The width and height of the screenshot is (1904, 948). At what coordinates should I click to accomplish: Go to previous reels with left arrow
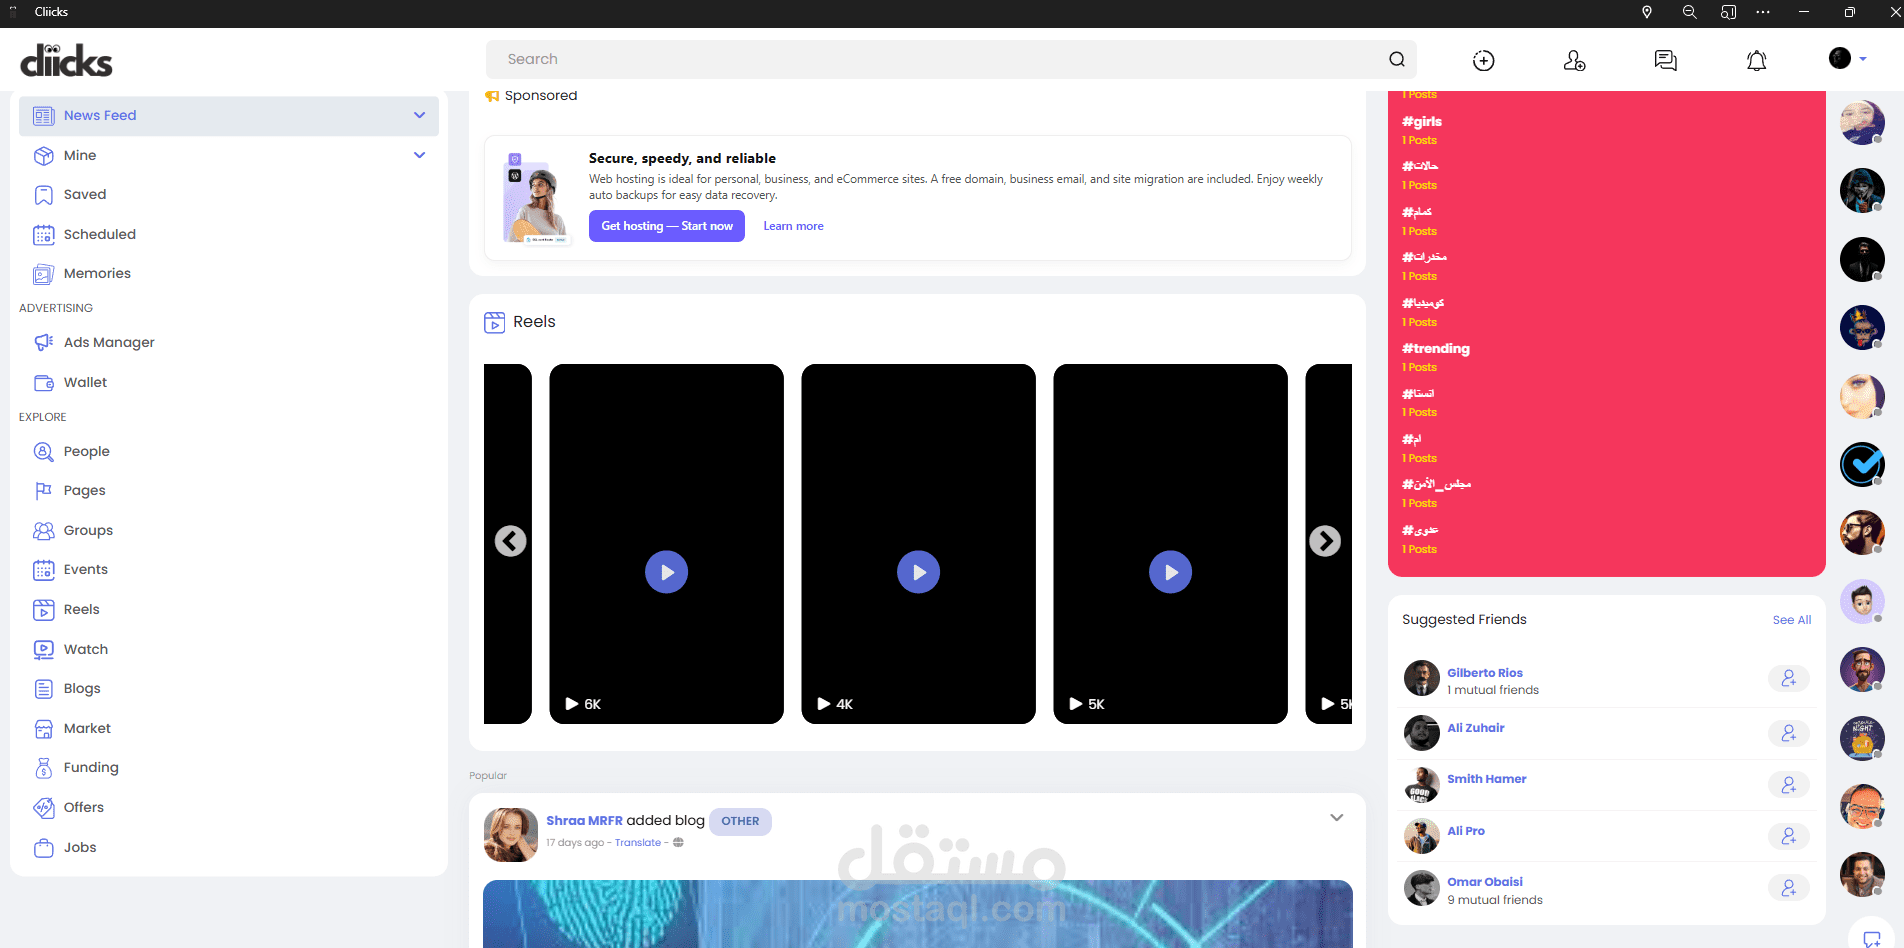511,541
